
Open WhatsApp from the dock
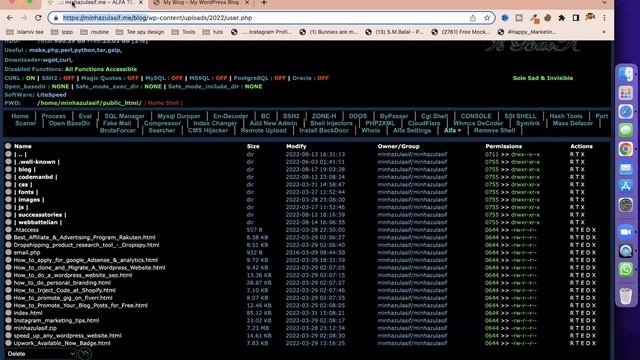point(626,270)
